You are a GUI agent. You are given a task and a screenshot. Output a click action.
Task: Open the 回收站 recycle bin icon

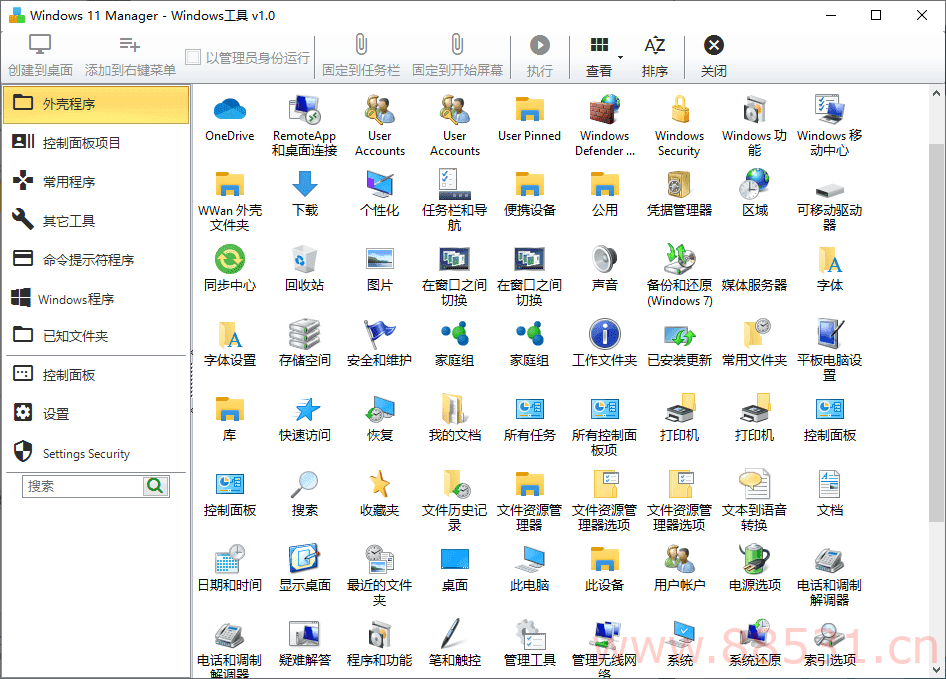click(304, 260)
